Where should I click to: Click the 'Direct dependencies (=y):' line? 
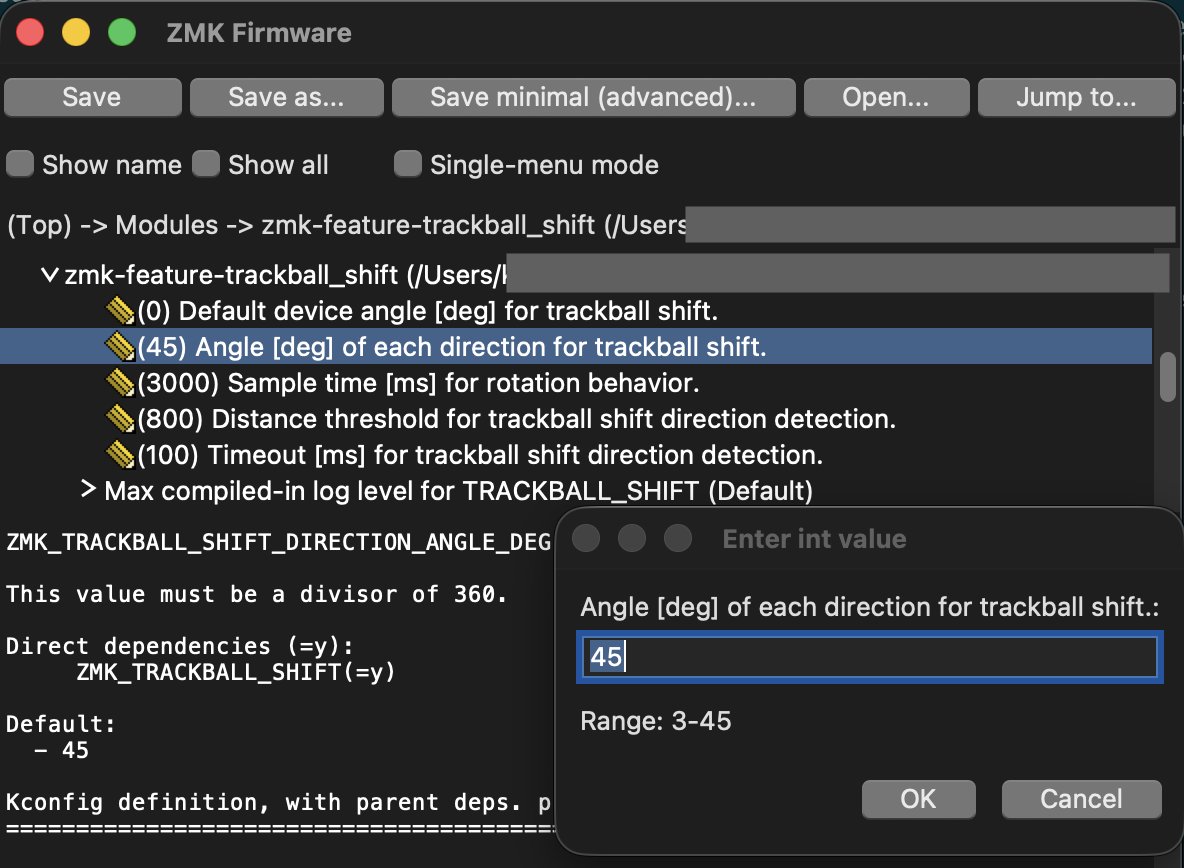coord(180,646)
